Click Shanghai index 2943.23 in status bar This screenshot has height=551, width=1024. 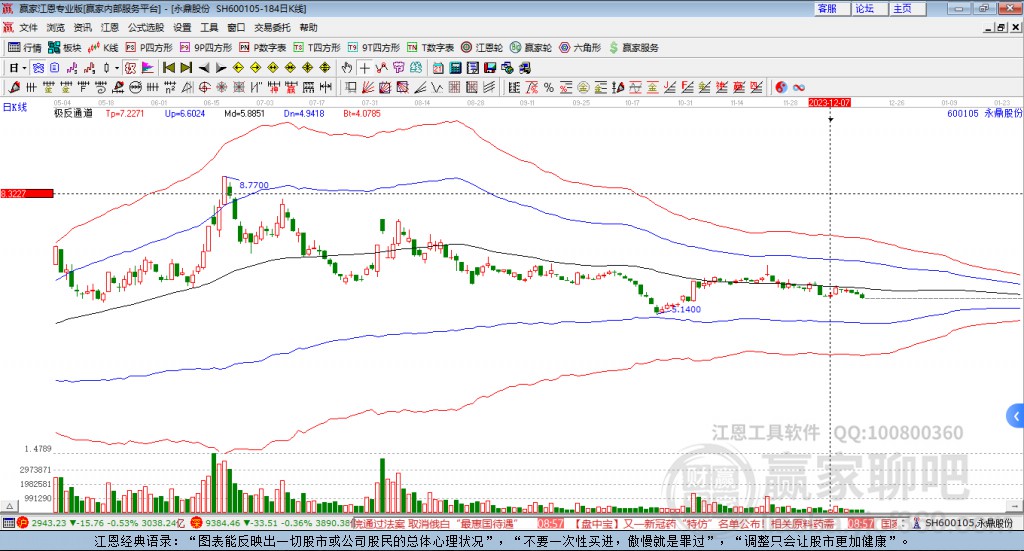coord(49,523)
